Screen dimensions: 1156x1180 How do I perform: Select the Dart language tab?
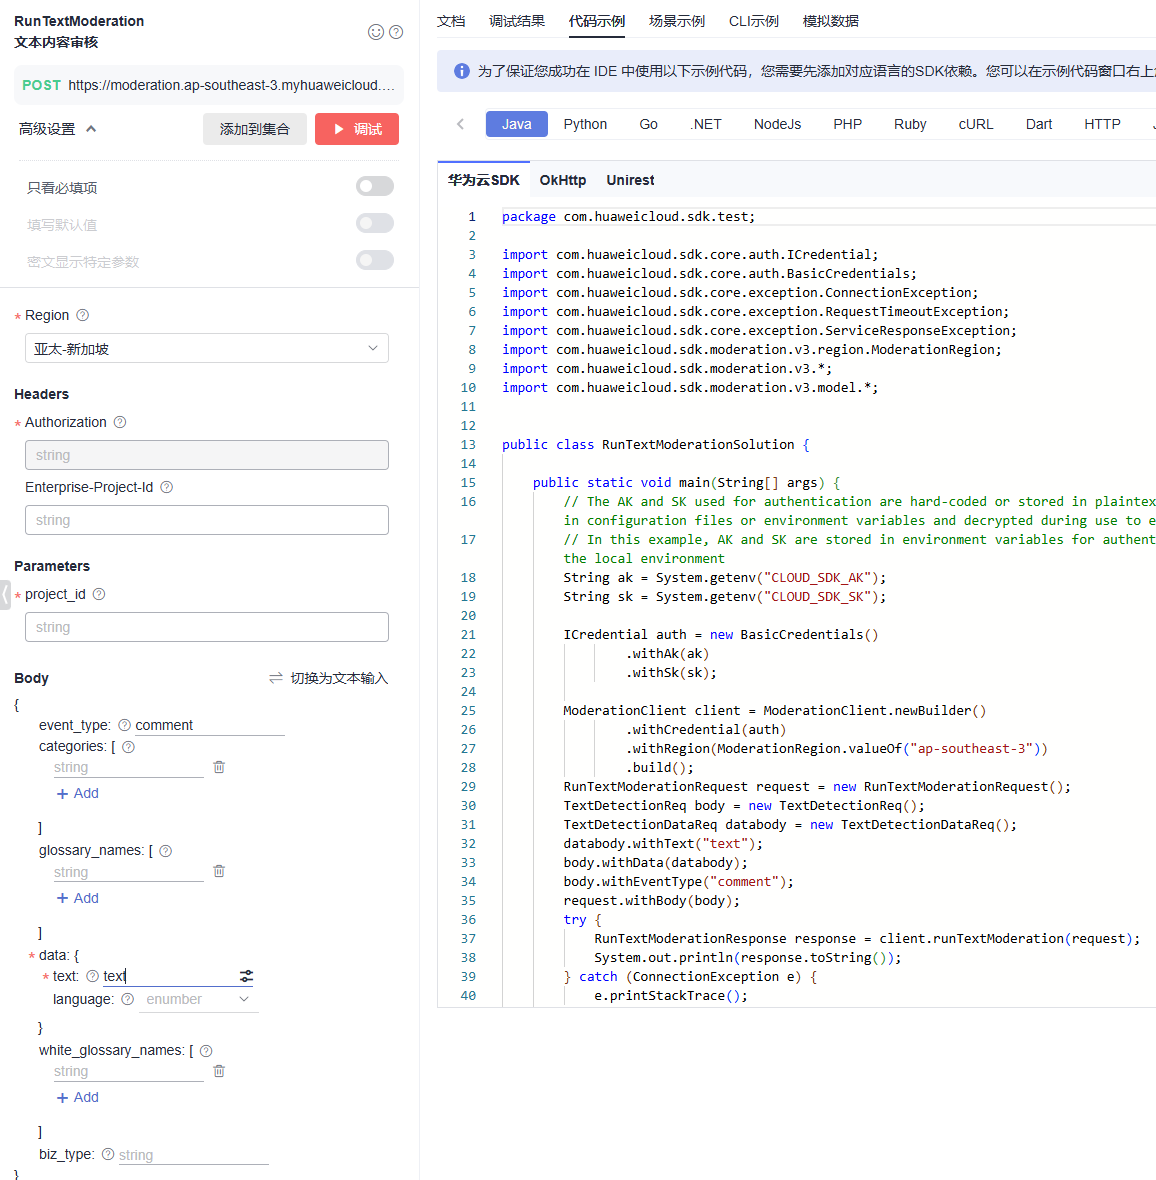click(1039, 124)
